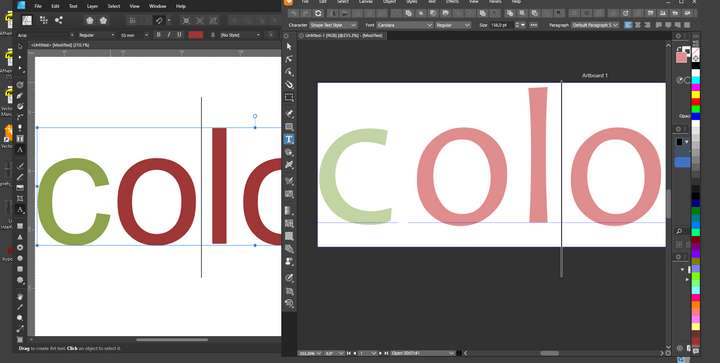Viewport: 720px width, 363px height.
Task: Open the No Style dropdown in Affinity
Action: (240, 35)
